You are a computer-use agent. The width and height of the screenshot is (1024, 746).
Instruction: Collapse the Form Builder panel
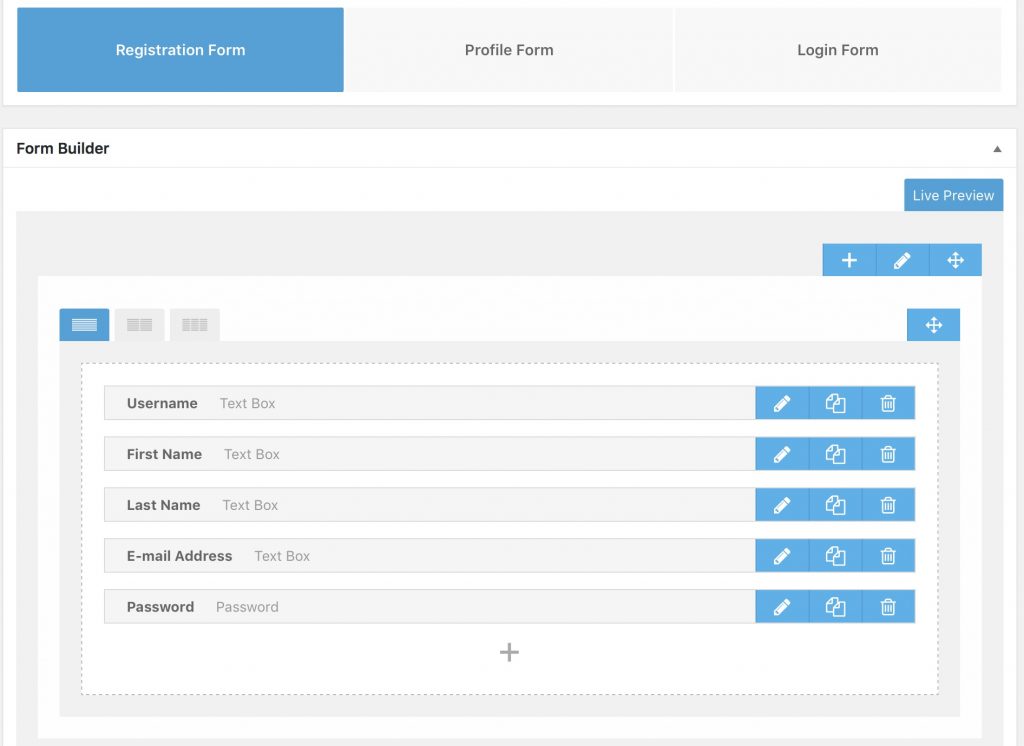point(997,149)
